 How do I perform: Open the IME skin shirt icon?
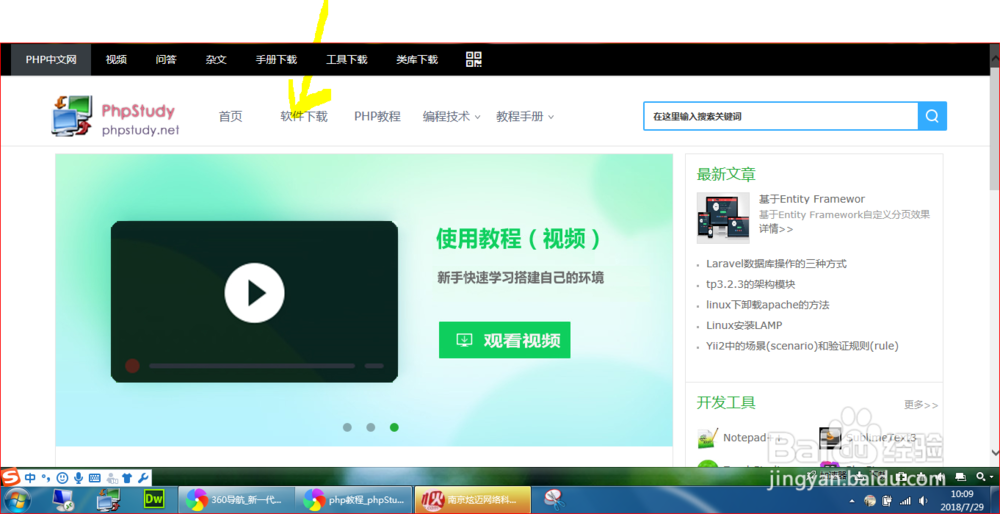click(x=127, y=478)
